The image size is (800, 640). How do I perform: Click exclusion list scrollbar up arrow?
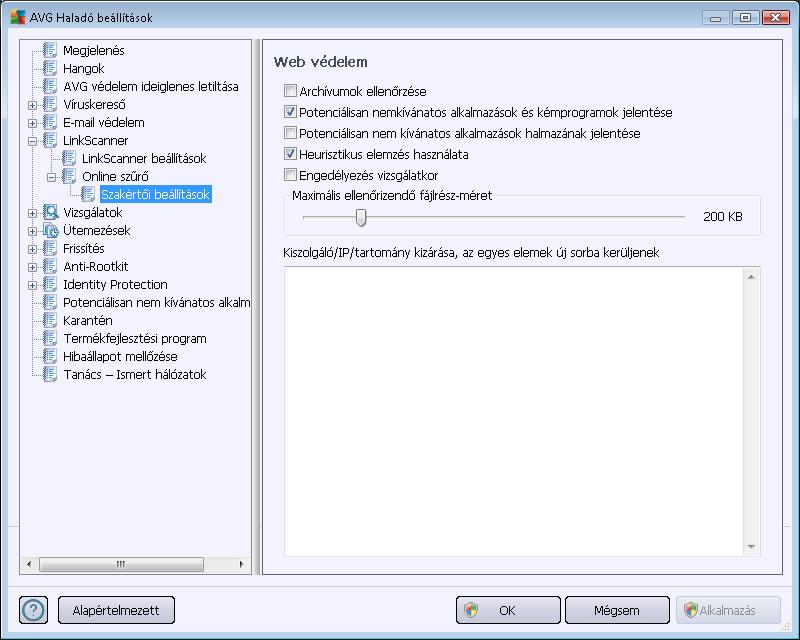tap(751, 277)
